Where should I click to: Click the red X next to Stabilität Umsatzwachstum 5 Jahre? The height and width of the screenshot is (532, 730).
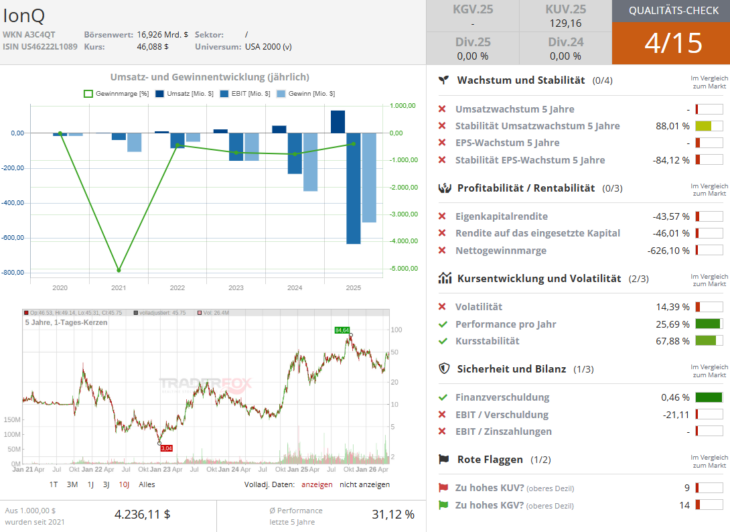[442, 126]
